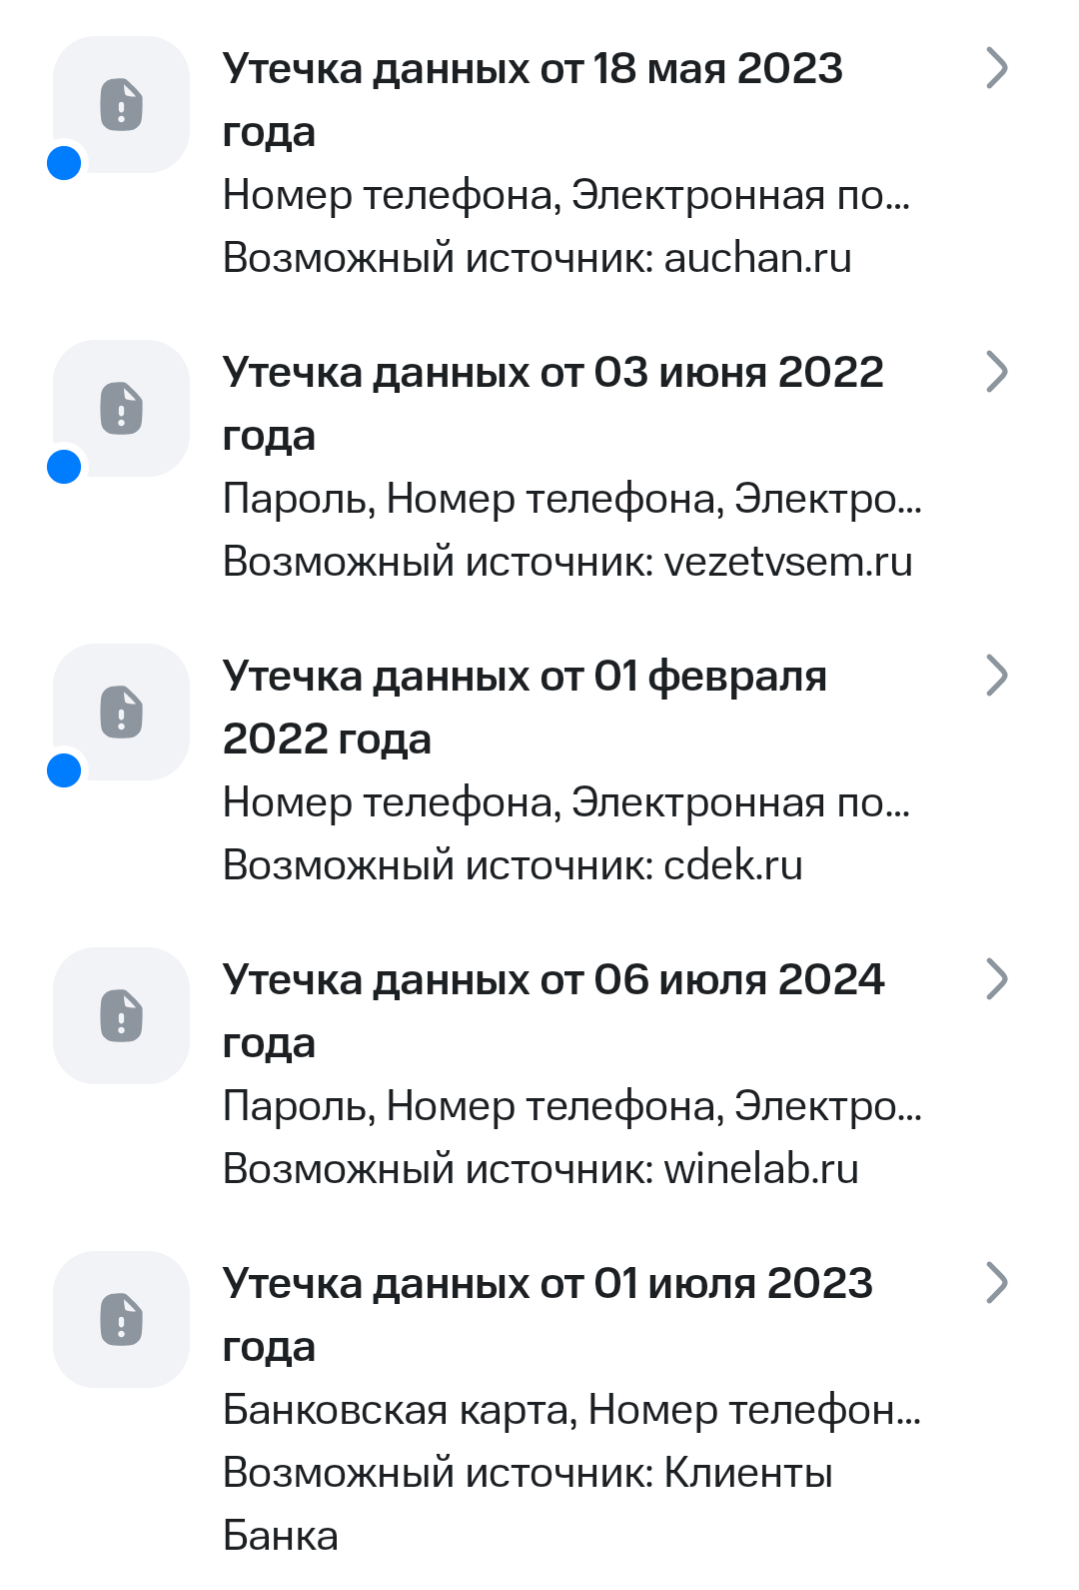This screenshot has width=1079, height=1590.
Task: Expand the 18 мая 2023 leak chevron
Action: point(996,68)
